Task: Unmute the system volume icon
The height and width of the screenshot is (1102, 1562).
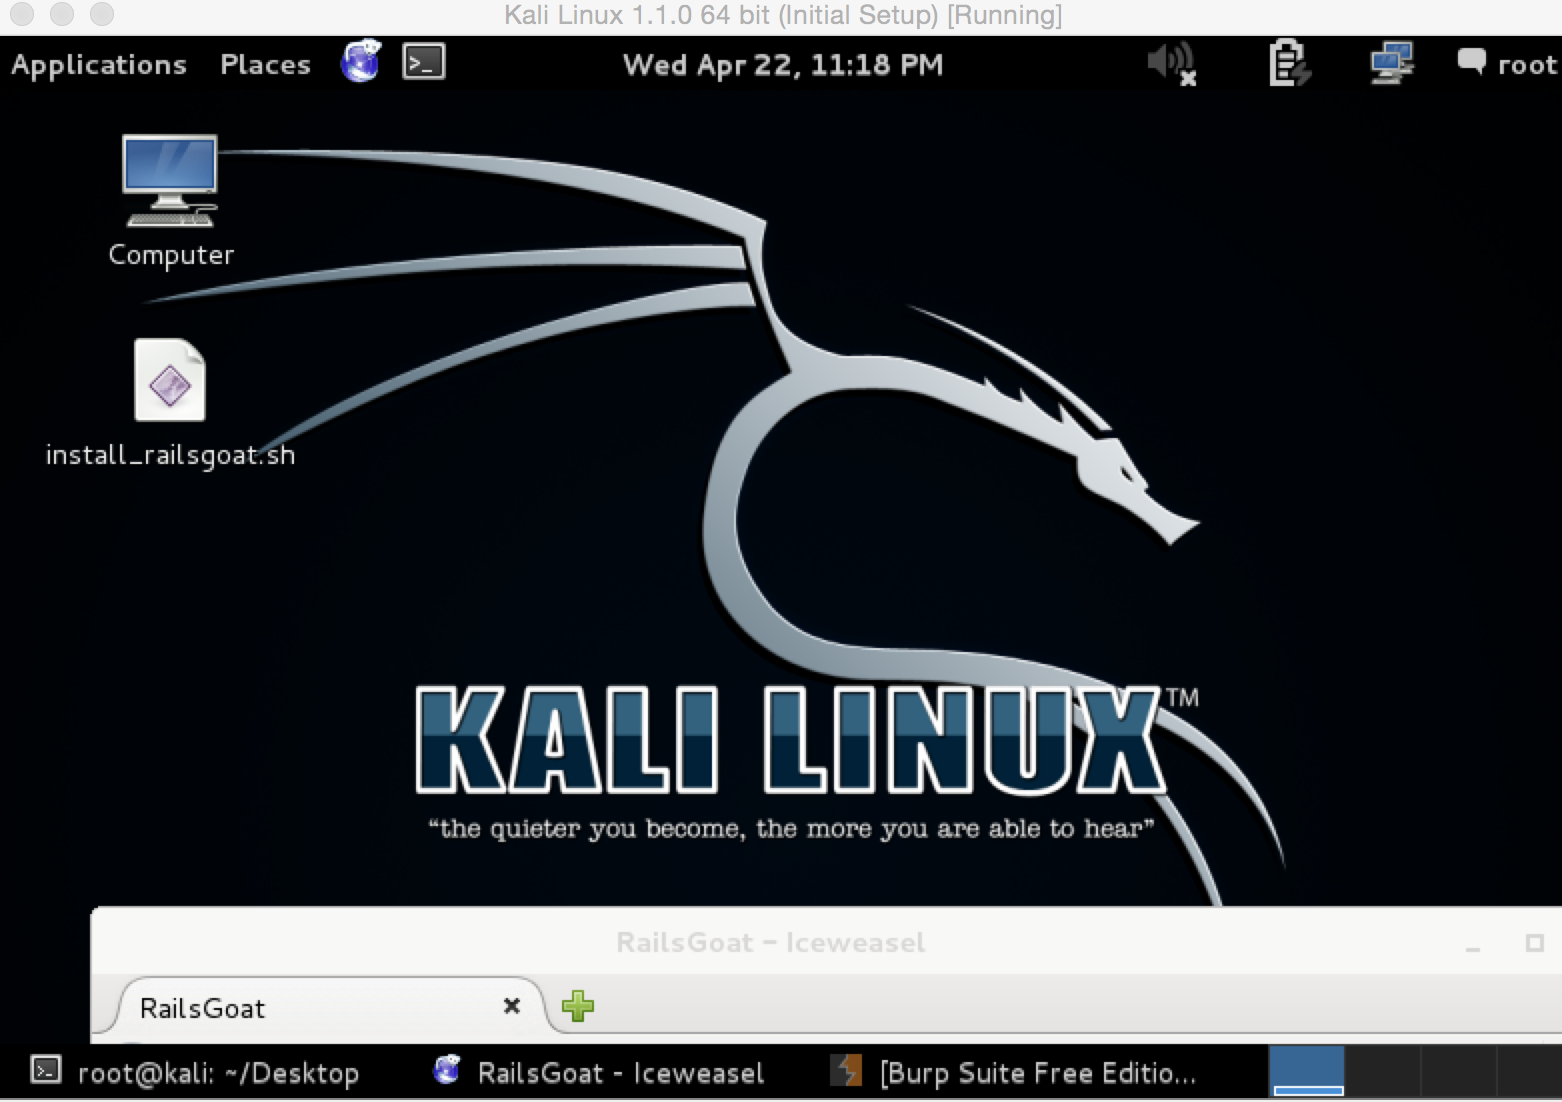Action: 1168,62
